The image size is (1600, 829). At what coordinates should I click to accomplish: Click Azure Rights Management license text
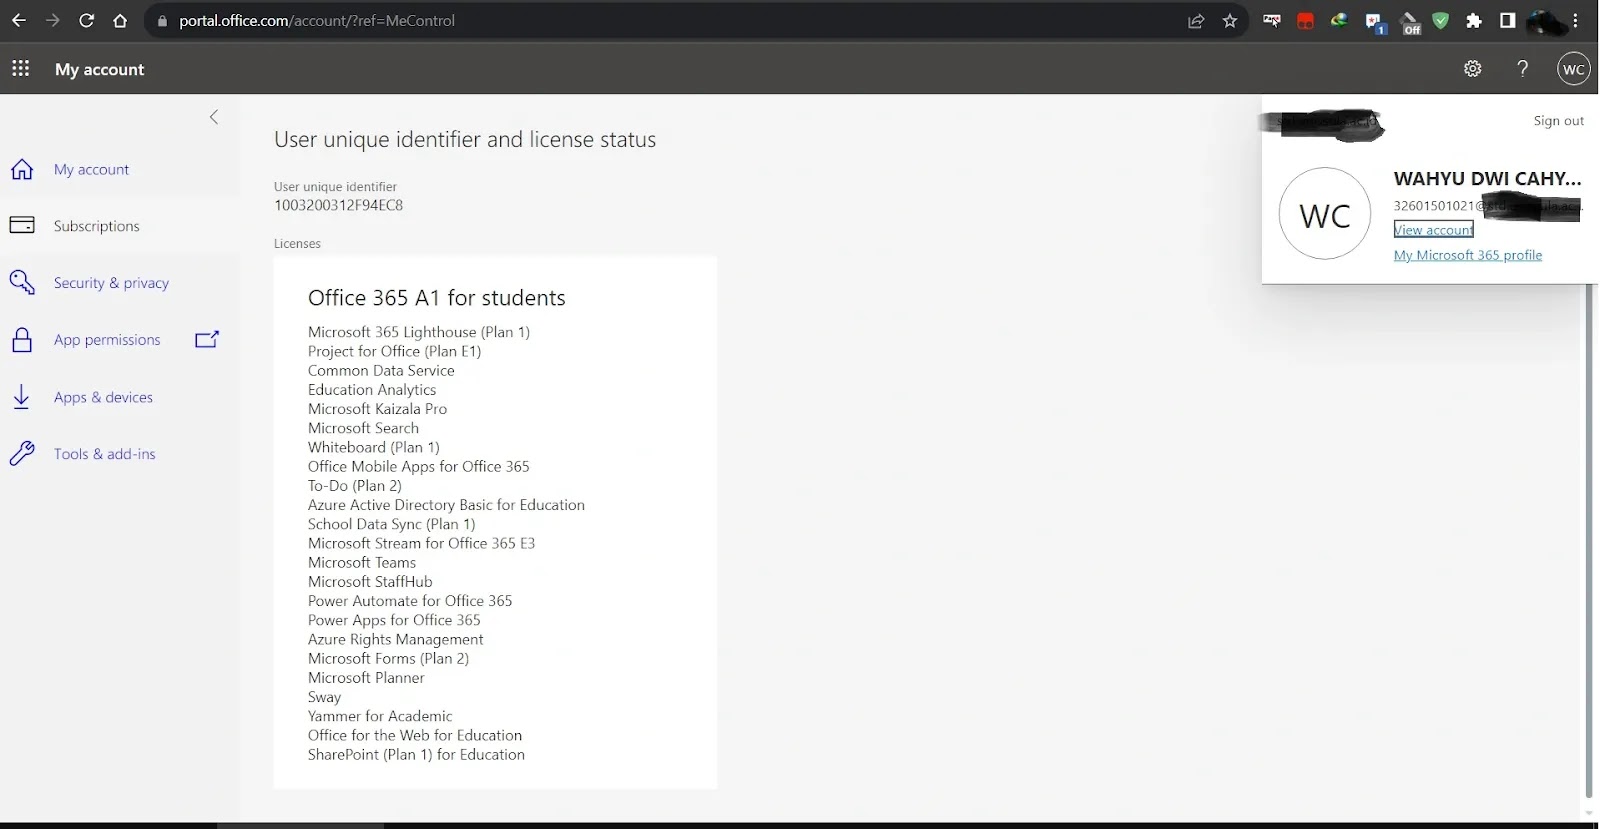coord(396,639)
